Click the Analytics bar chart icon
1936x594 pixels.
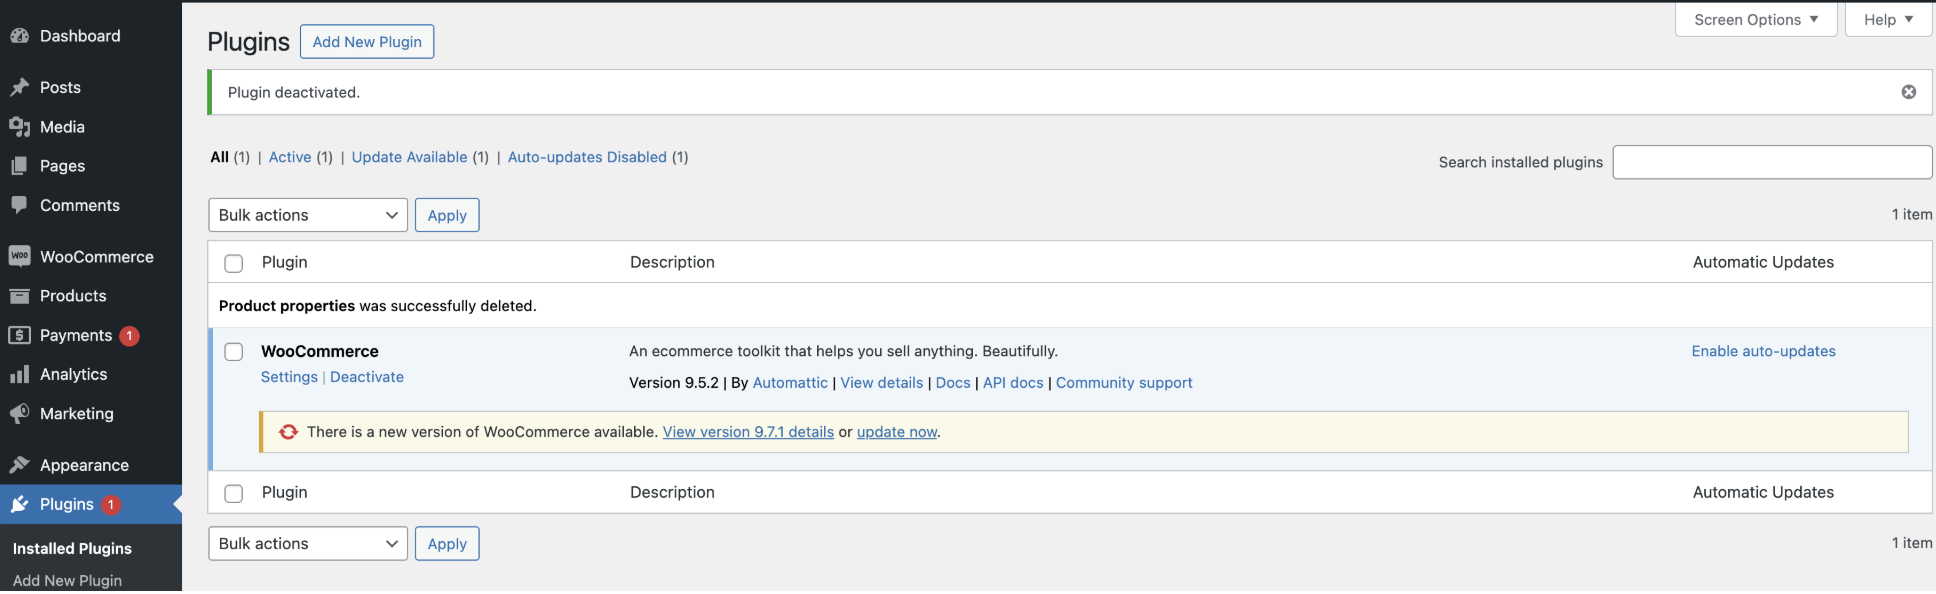(19, 374)
